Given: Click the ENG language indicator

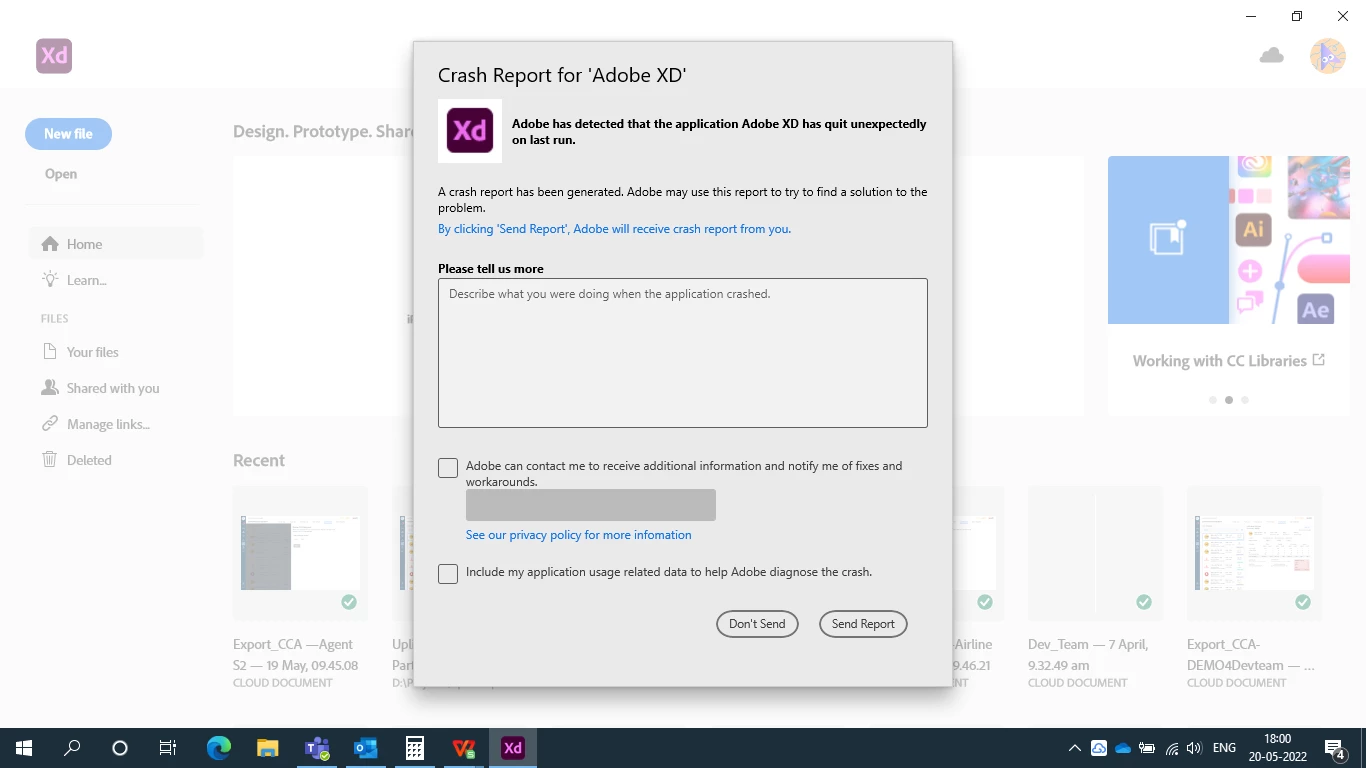Looking at the screenshot, I should tap(1224, 748).
